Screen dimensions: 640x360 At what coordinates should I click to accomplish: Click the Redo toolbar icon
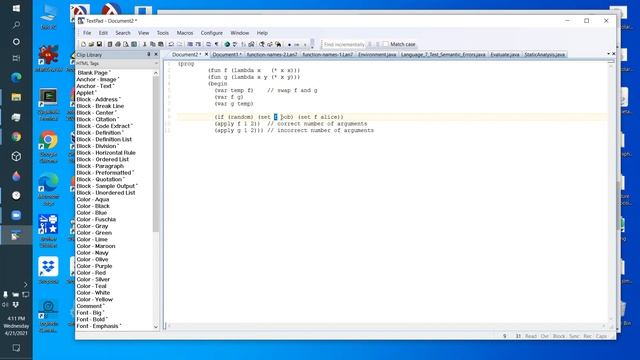click(180, 44)
